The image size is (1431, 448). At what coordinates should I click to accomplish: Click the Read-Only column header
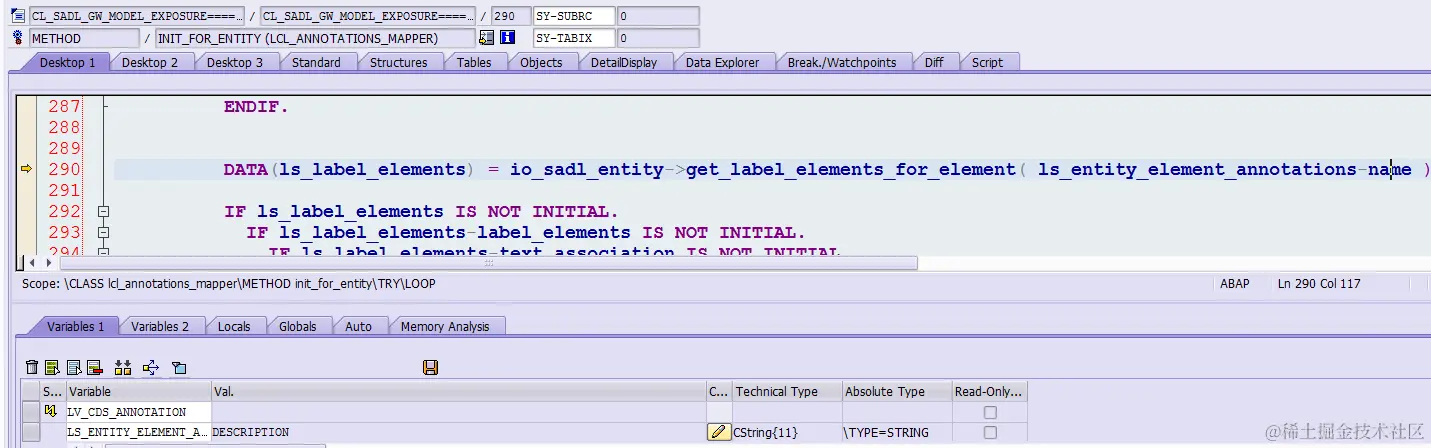point(989,392)
